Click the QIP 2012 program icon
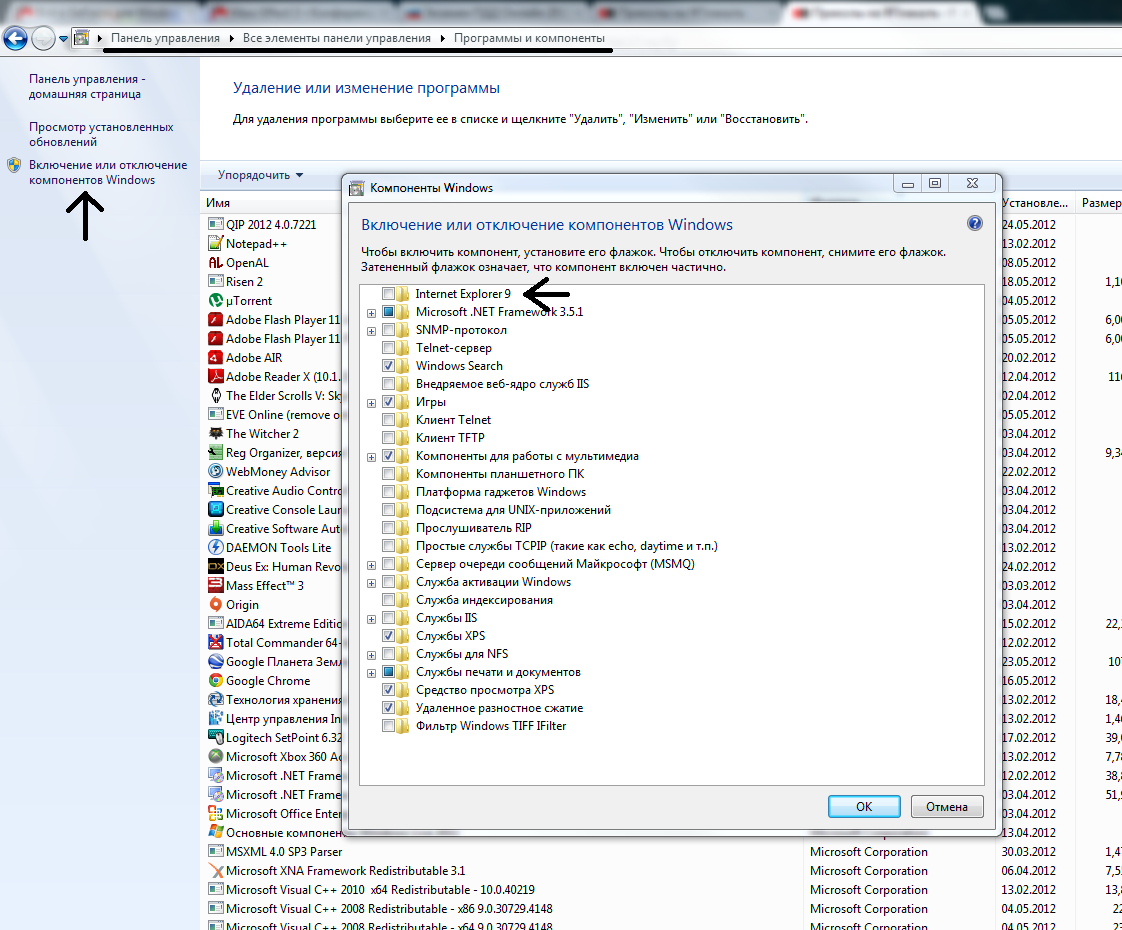 (215, 224)
